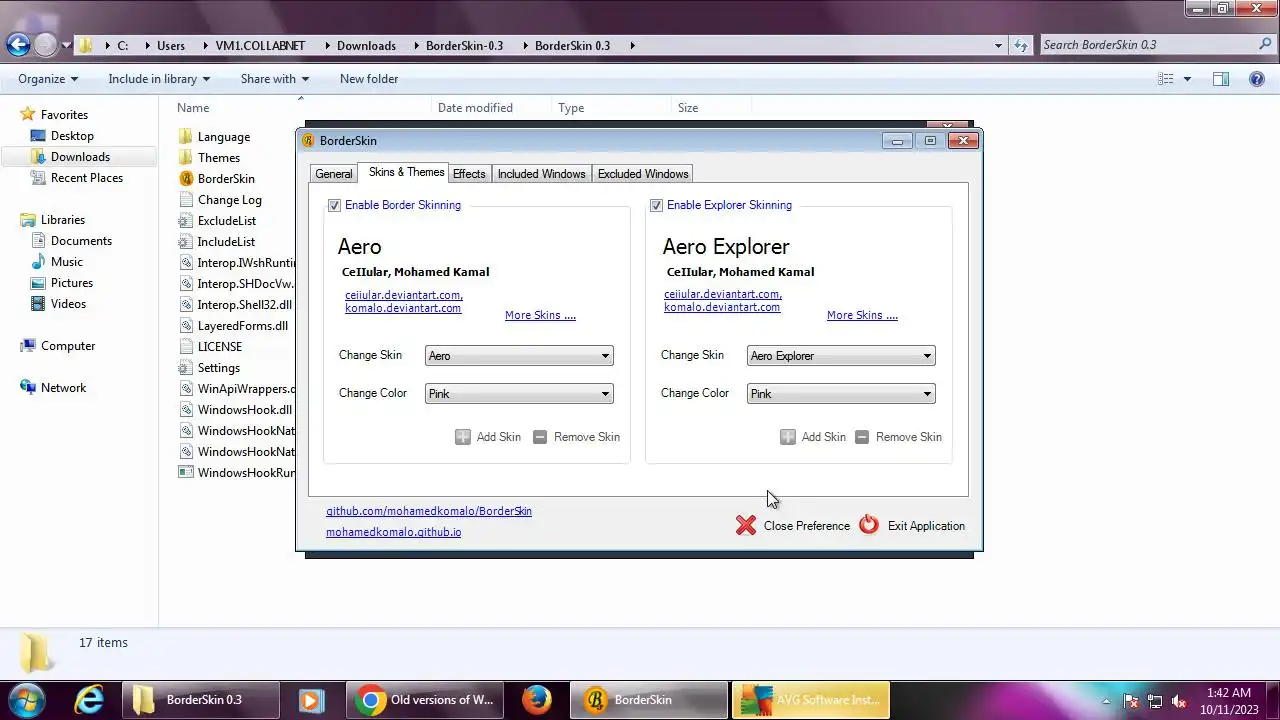Open the mohamedkomalo.github.io link
This screenshot has width=1280, height=720.
[394, 532]
